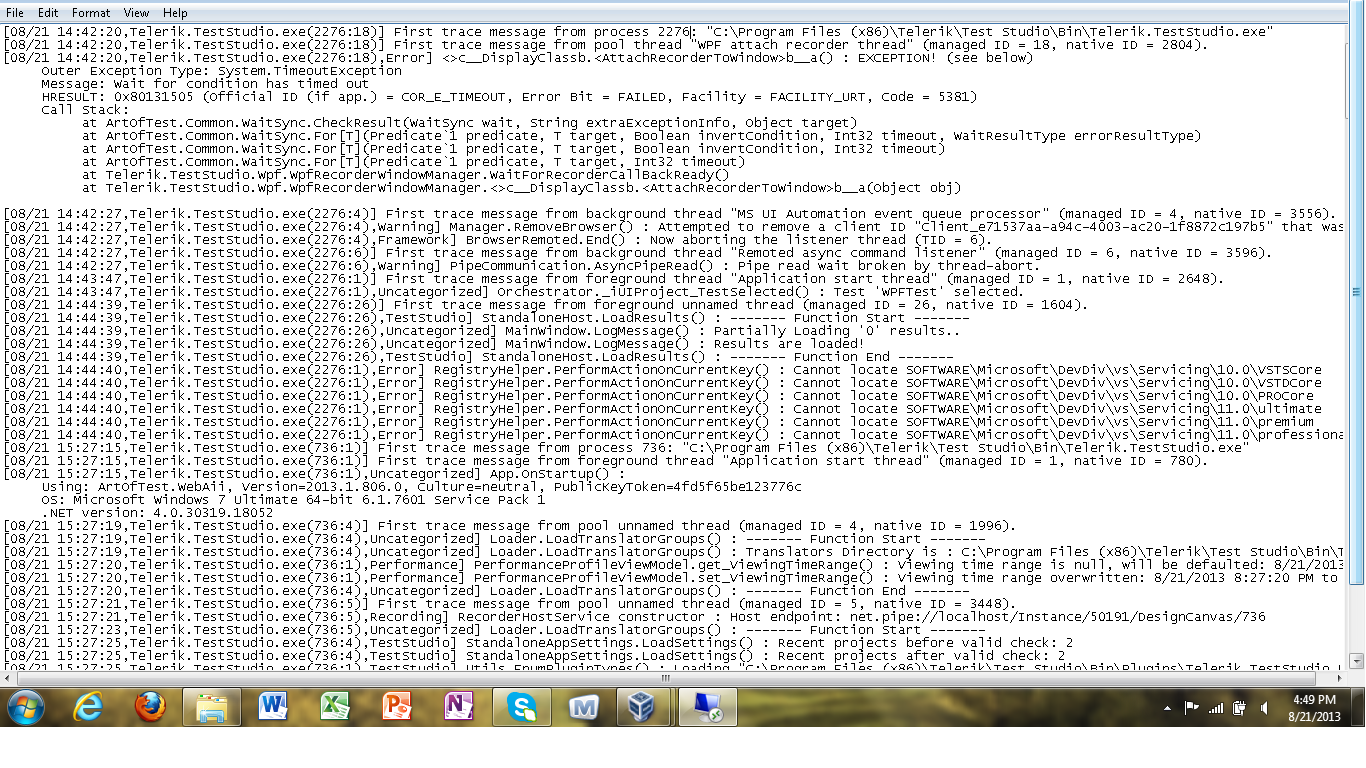Click the ".NET version: 4.0.30319.18052" line
The image size is (1366, 768).
pyautogui.click(x=157, y=513)
